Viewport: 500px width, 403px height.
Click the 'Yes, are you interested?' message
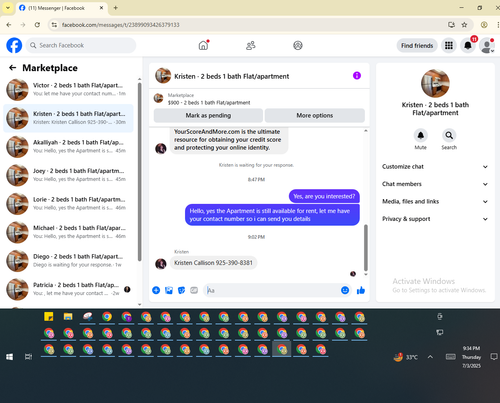pos(324,196)
